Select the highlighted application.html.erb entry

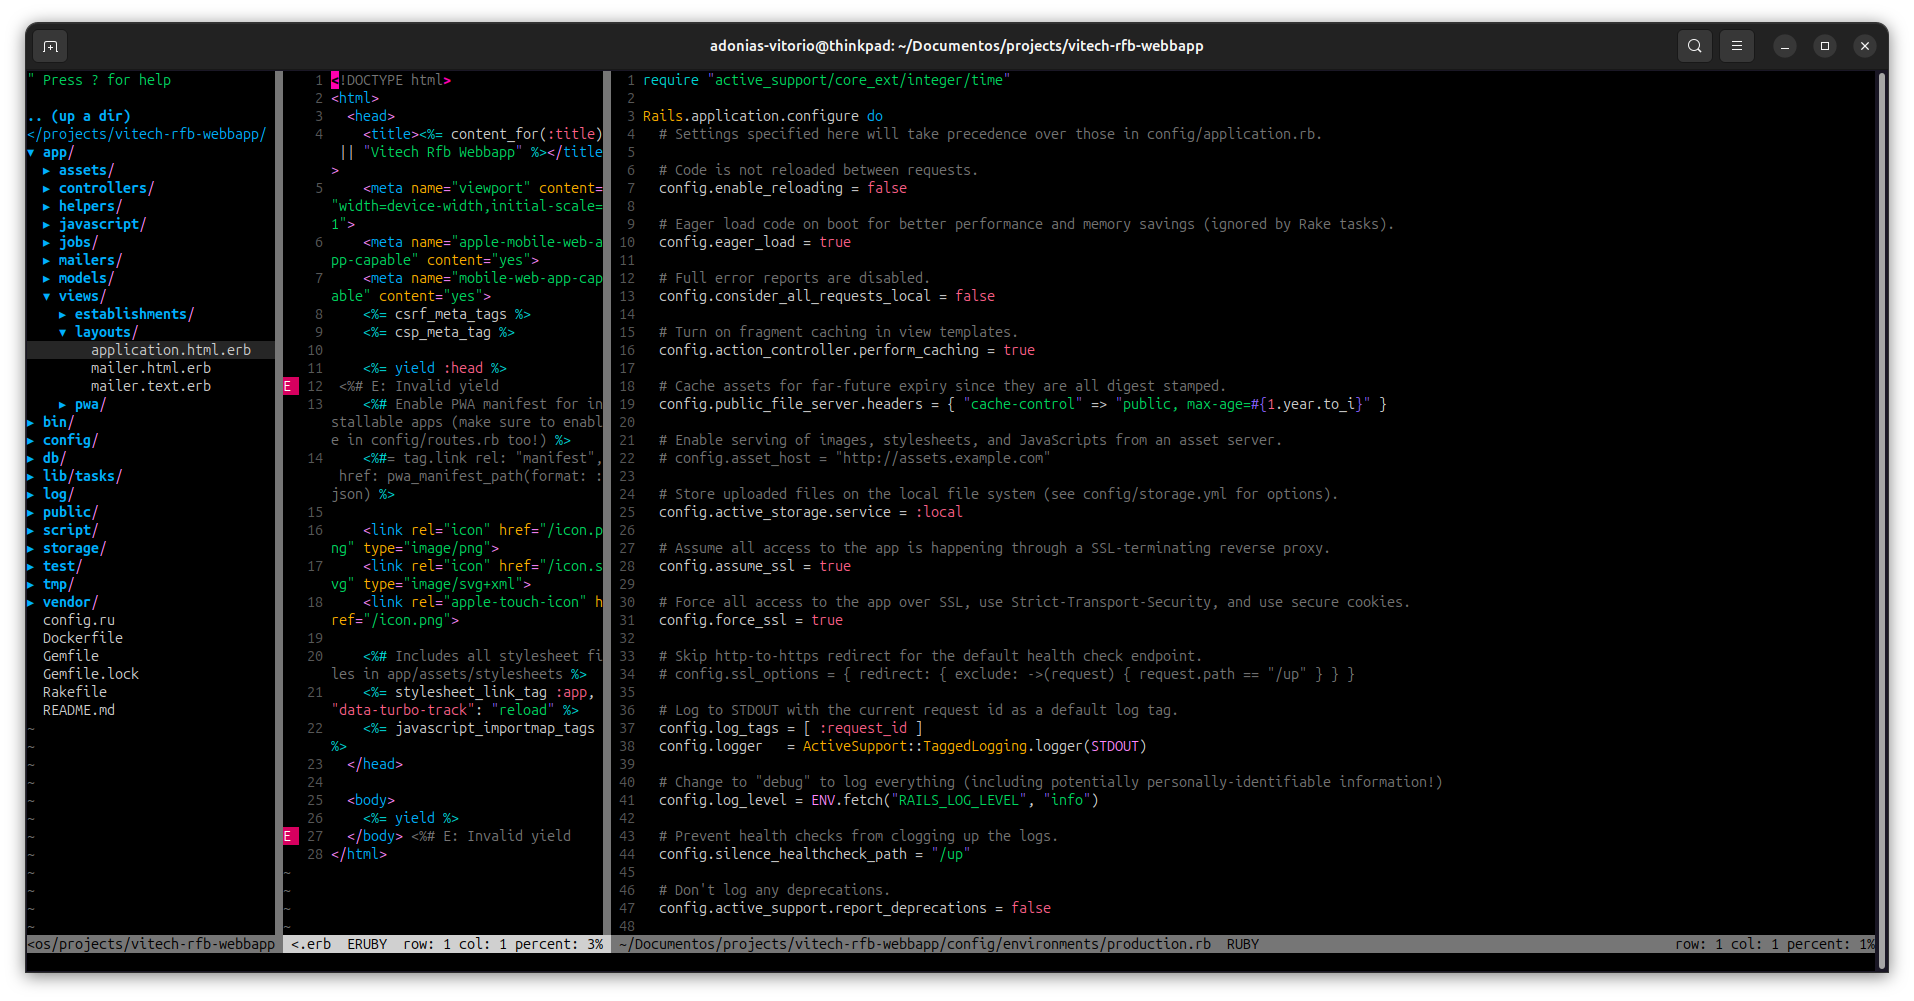pos(172,350)
